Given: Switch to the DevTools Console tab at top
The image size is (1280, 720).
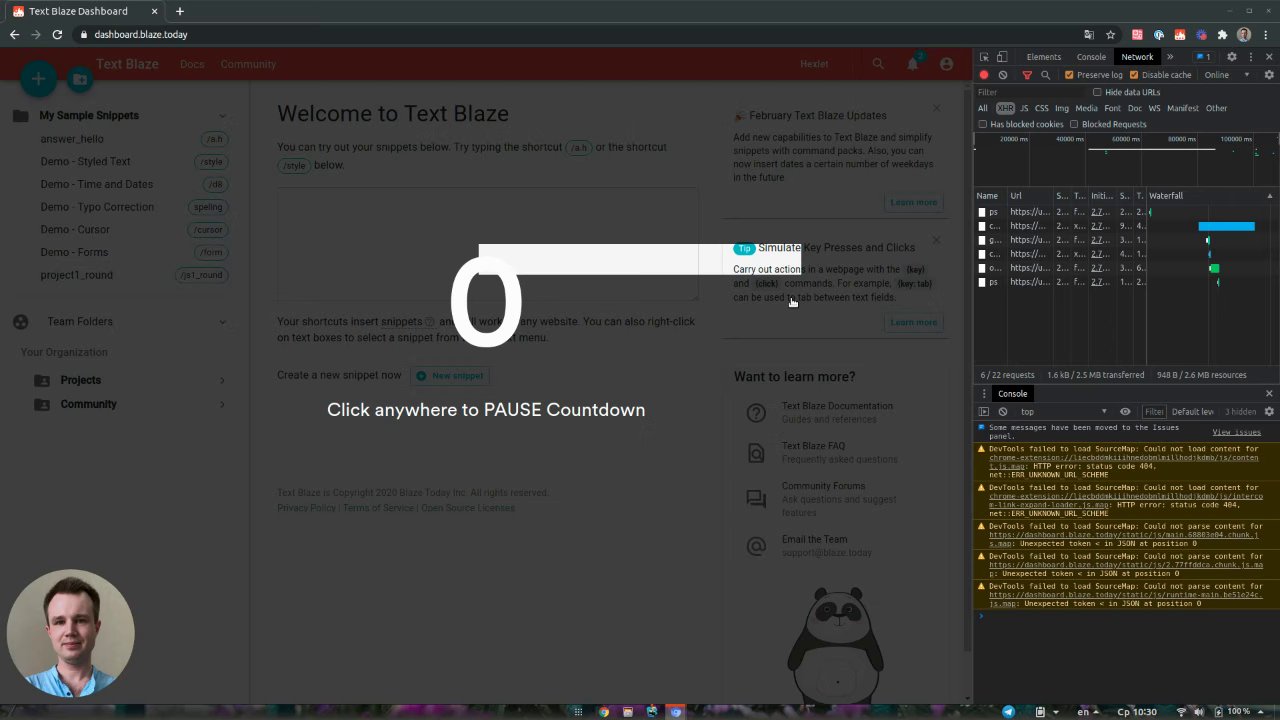Looking at the screenshot, I should (x=1091, y=57).
